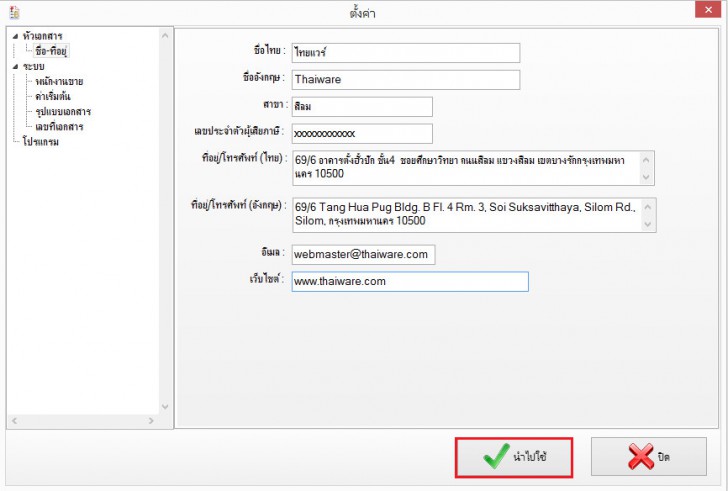
Task: Select ระบบ in the tree
Action: click(34, 66)
